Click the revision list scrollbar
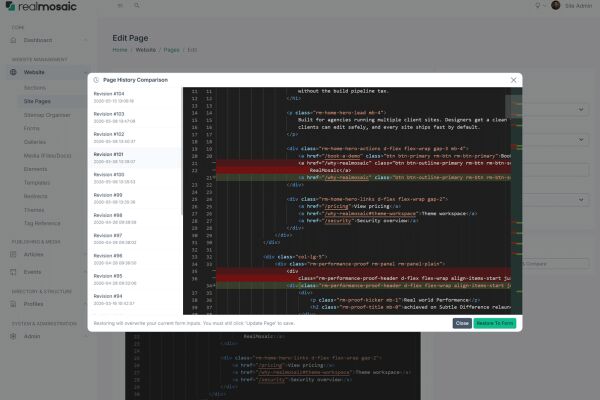This screenshot has width=600, height=400. click(x=181, y=151)
